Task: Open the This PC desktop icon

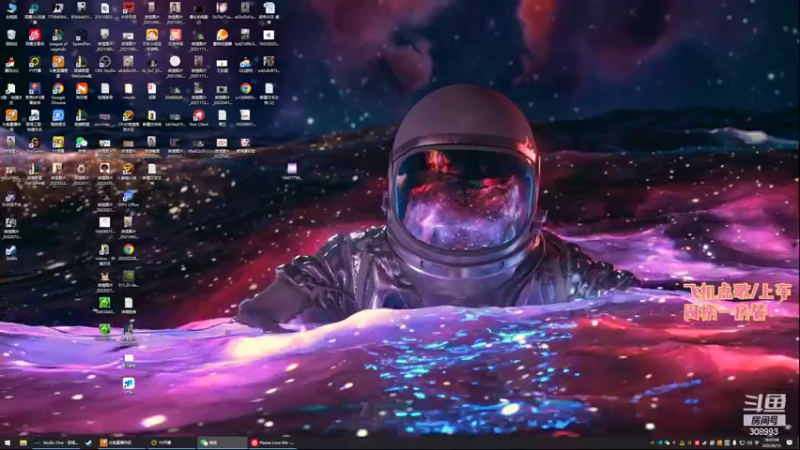Action: pyautogui.click(x=11, y=10)
